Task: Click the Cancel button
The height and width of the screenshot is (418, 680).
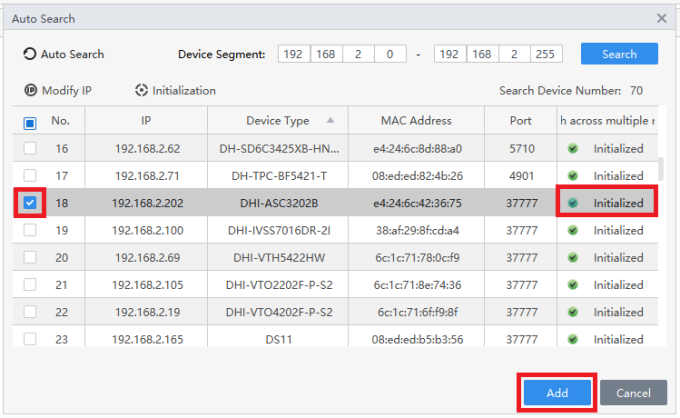Action: 633,392
